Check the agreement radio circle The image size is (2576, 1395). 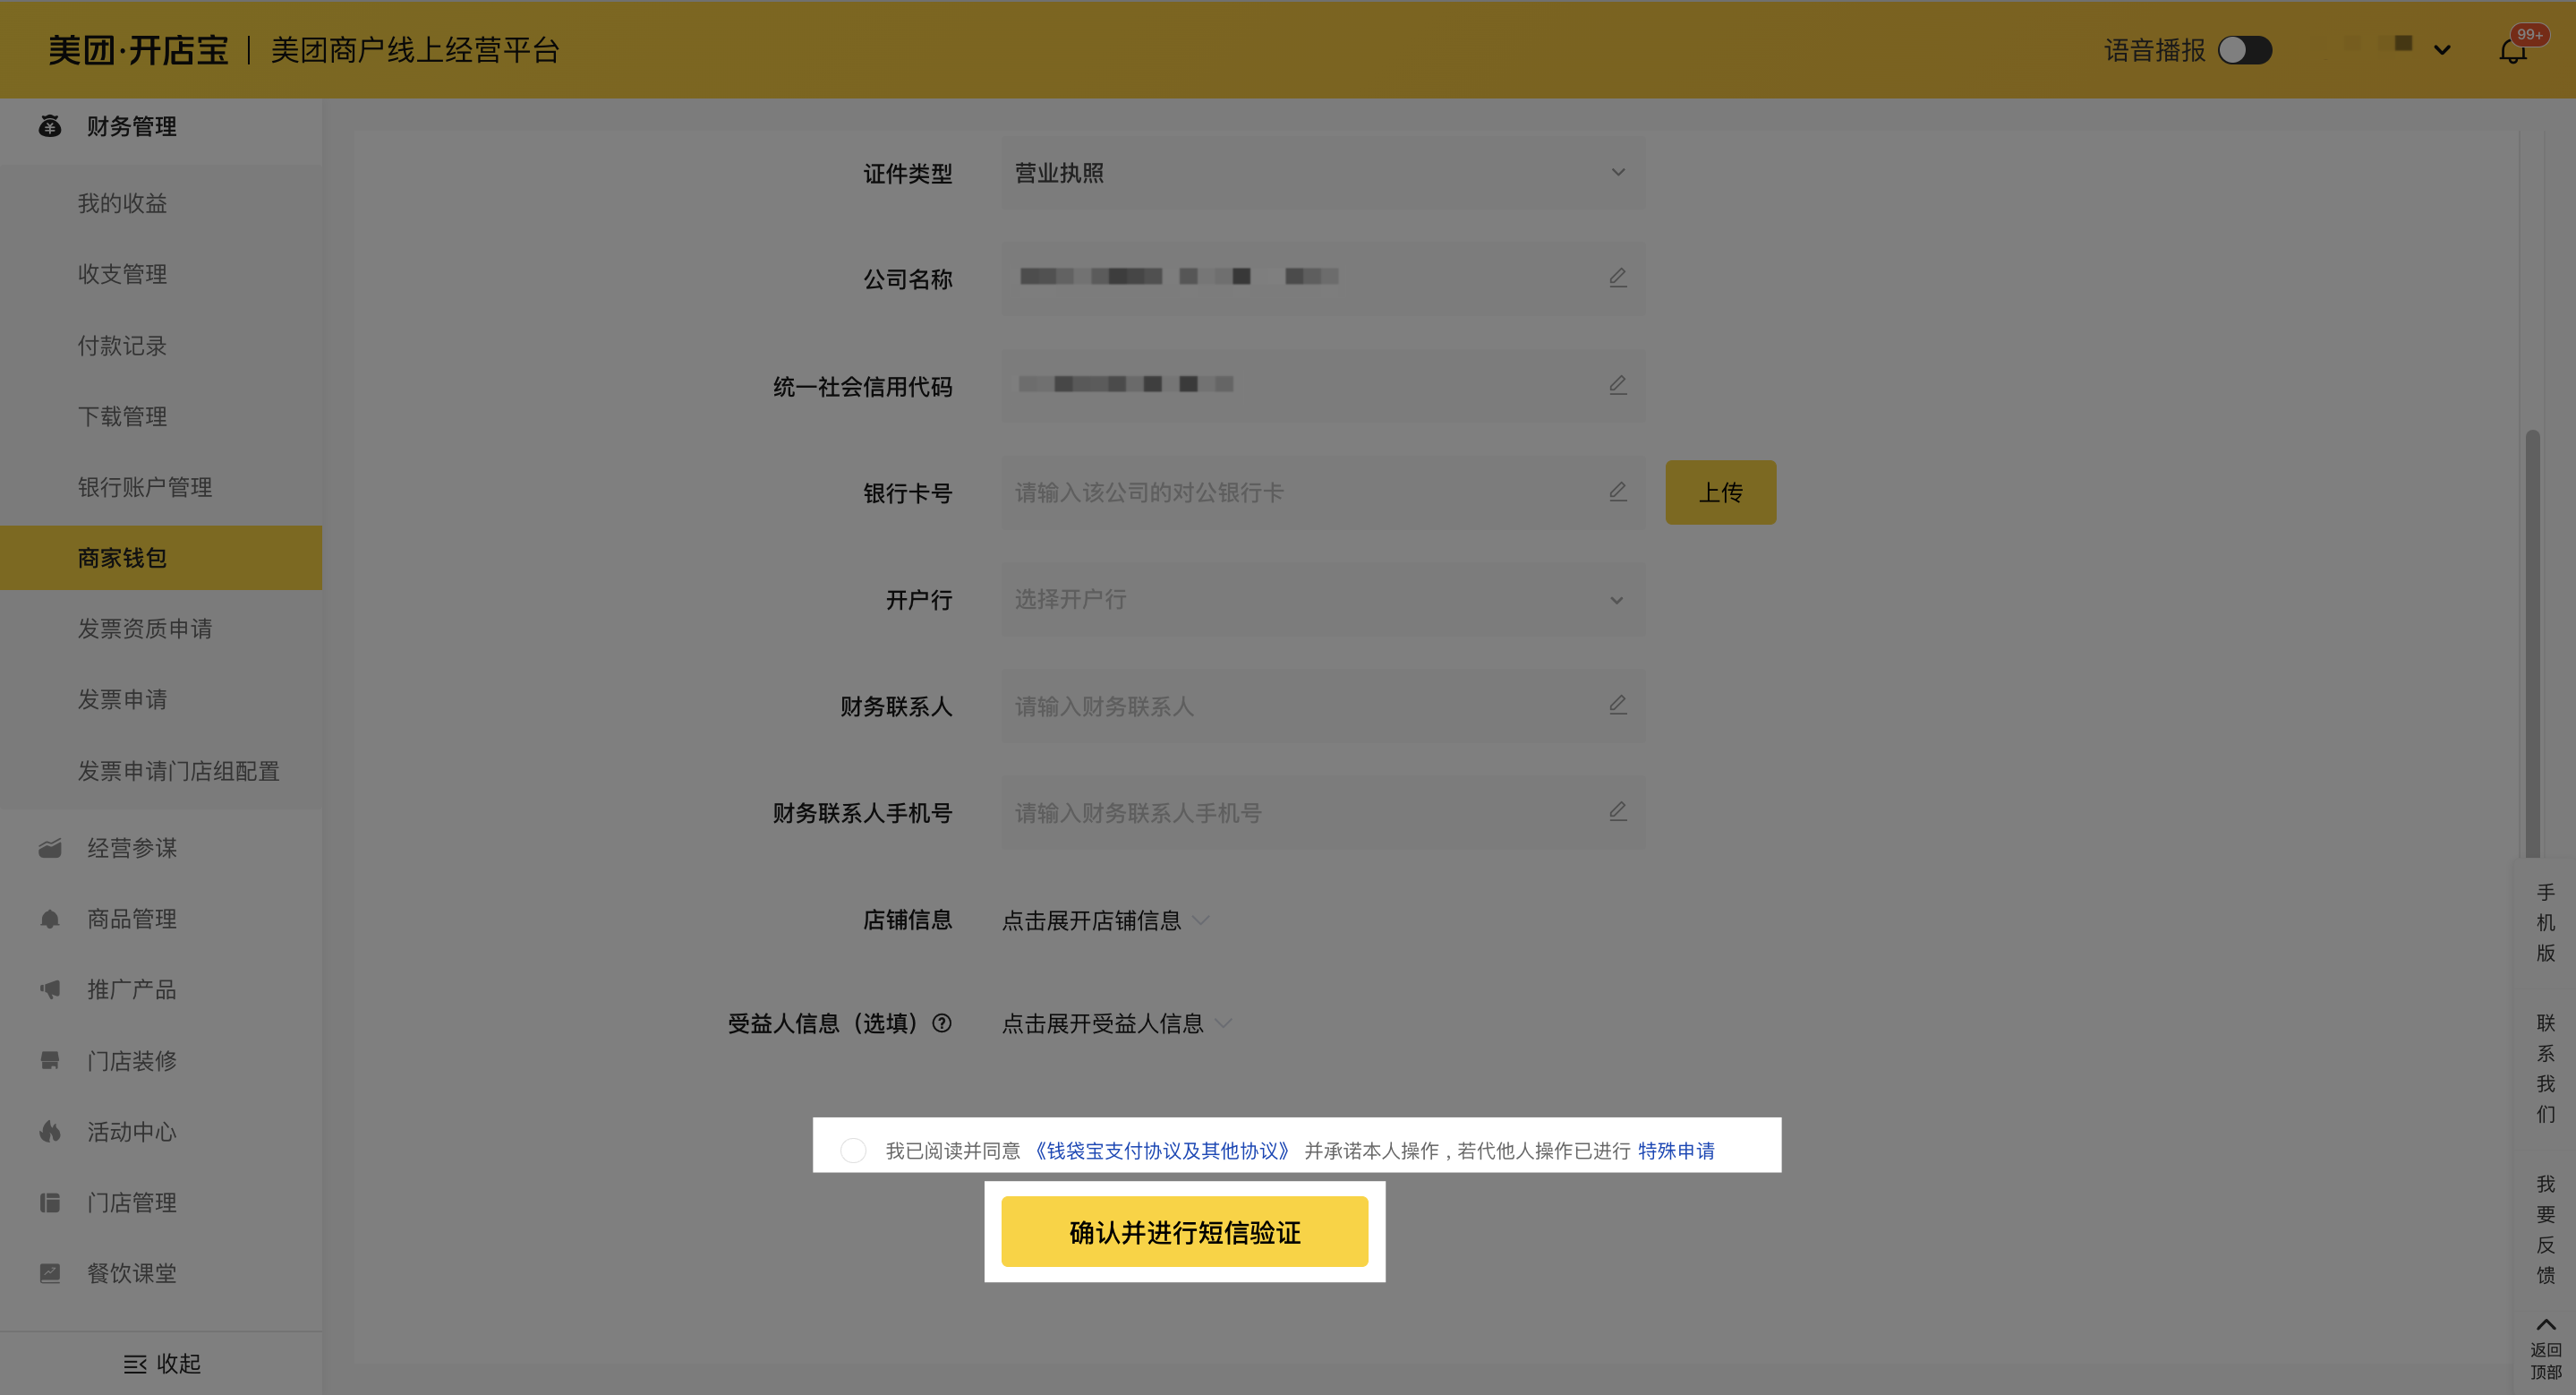[853, 1150]
